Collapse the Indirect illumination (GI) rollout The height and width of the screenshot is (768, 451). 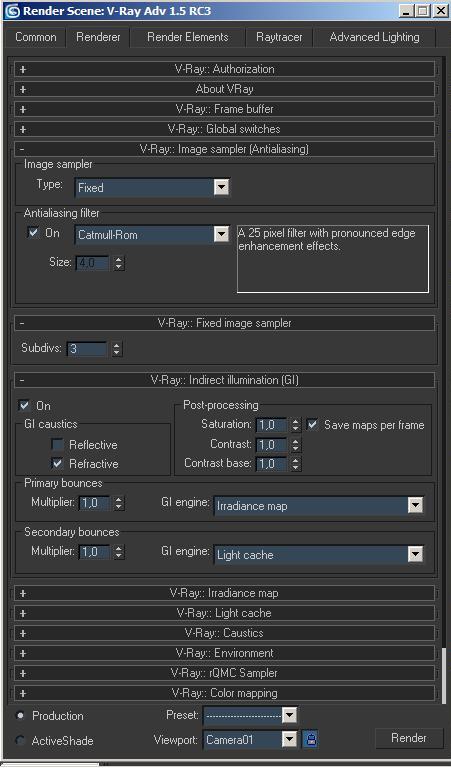tap(224, 380)
